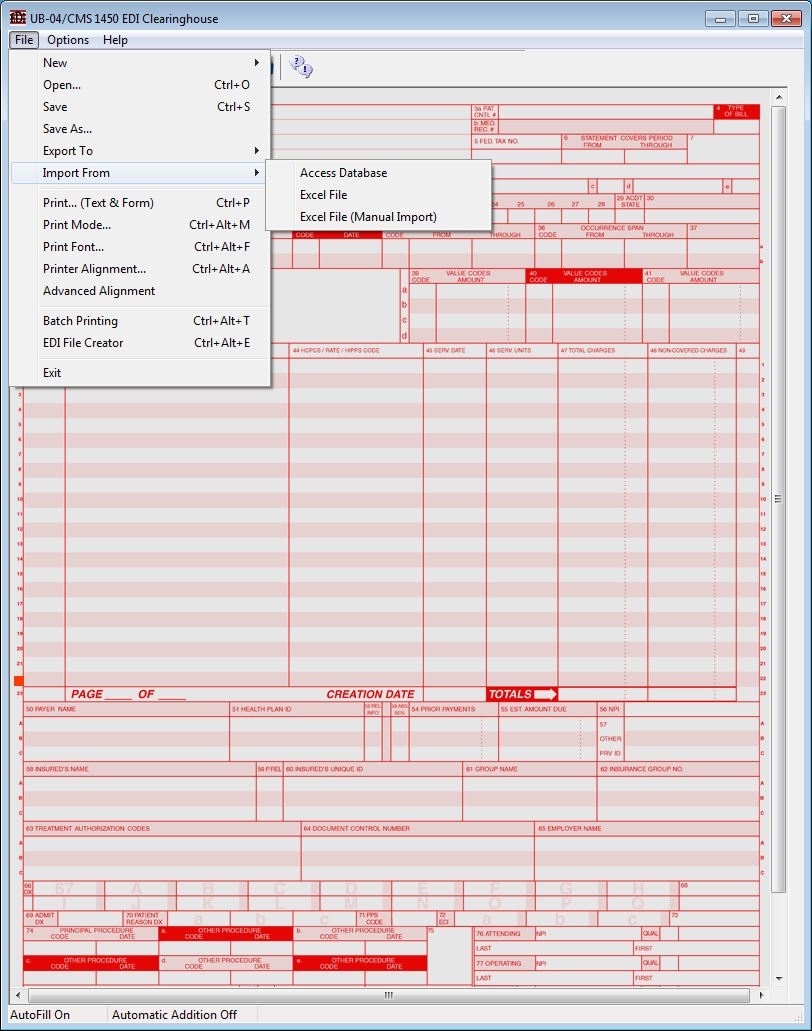Click the horizontal scrollbar thumb
Image resolution: width=812 pixels, height=1031 pixels.
click(x=389, y=995)
